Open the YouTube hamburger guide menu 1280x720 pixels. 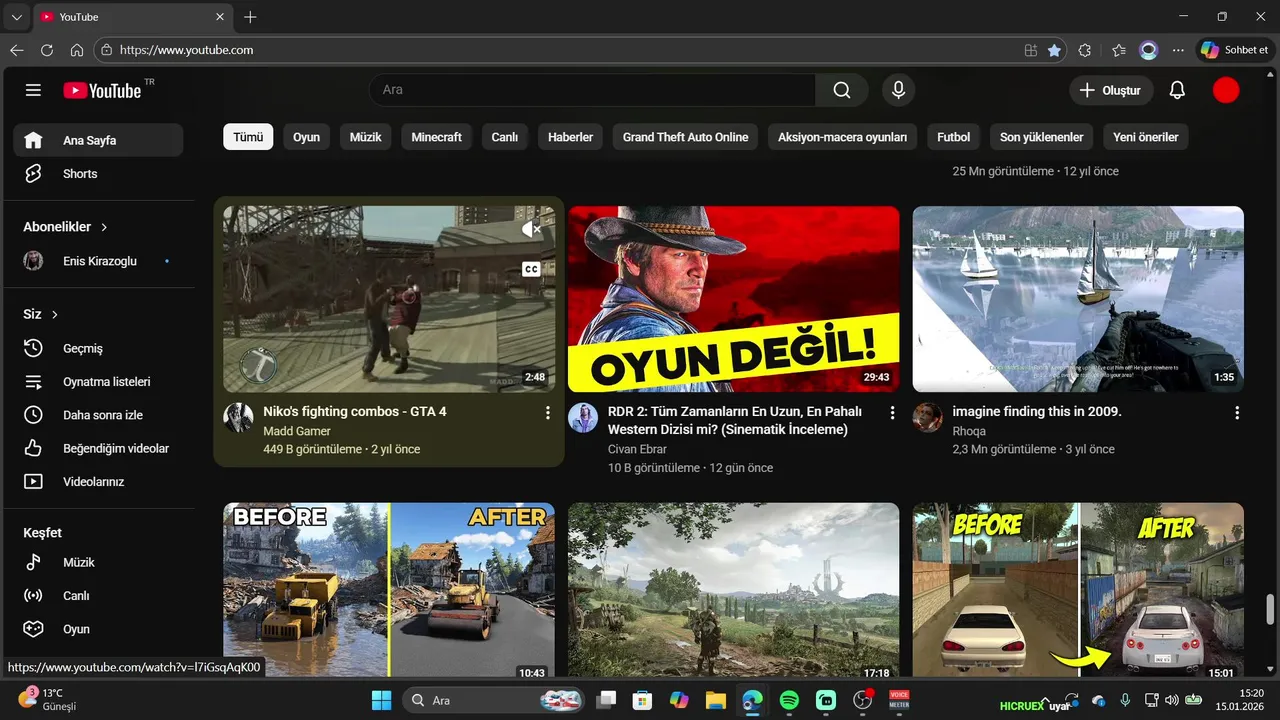(33, 90)
